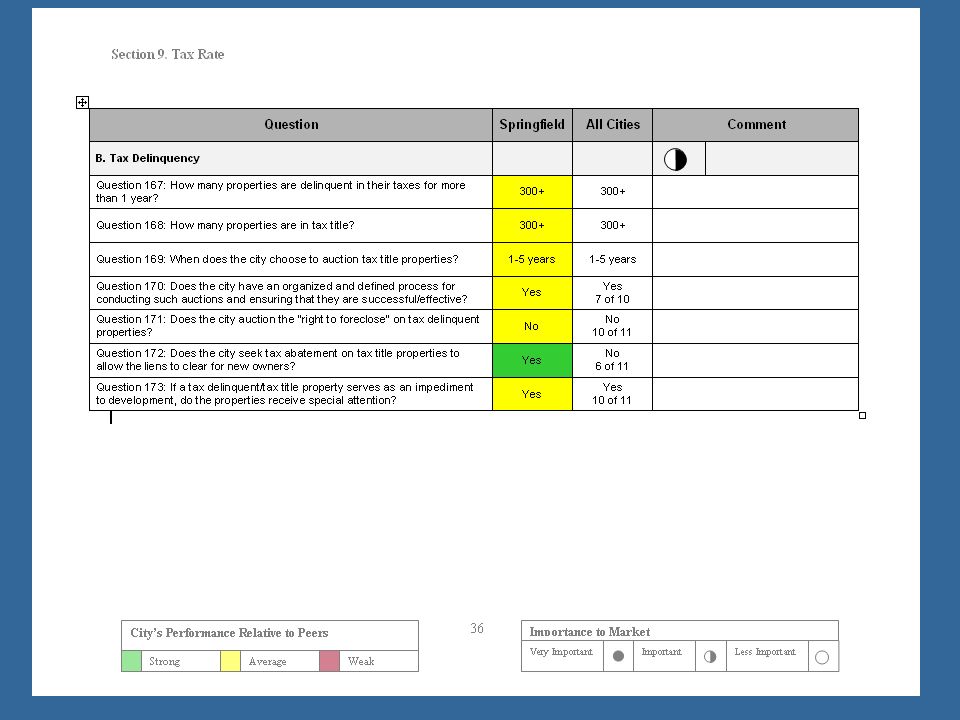960x720 pixels.
Task: Click the Springfield 1-5 years cell
Action: click(x=532, y=259)
